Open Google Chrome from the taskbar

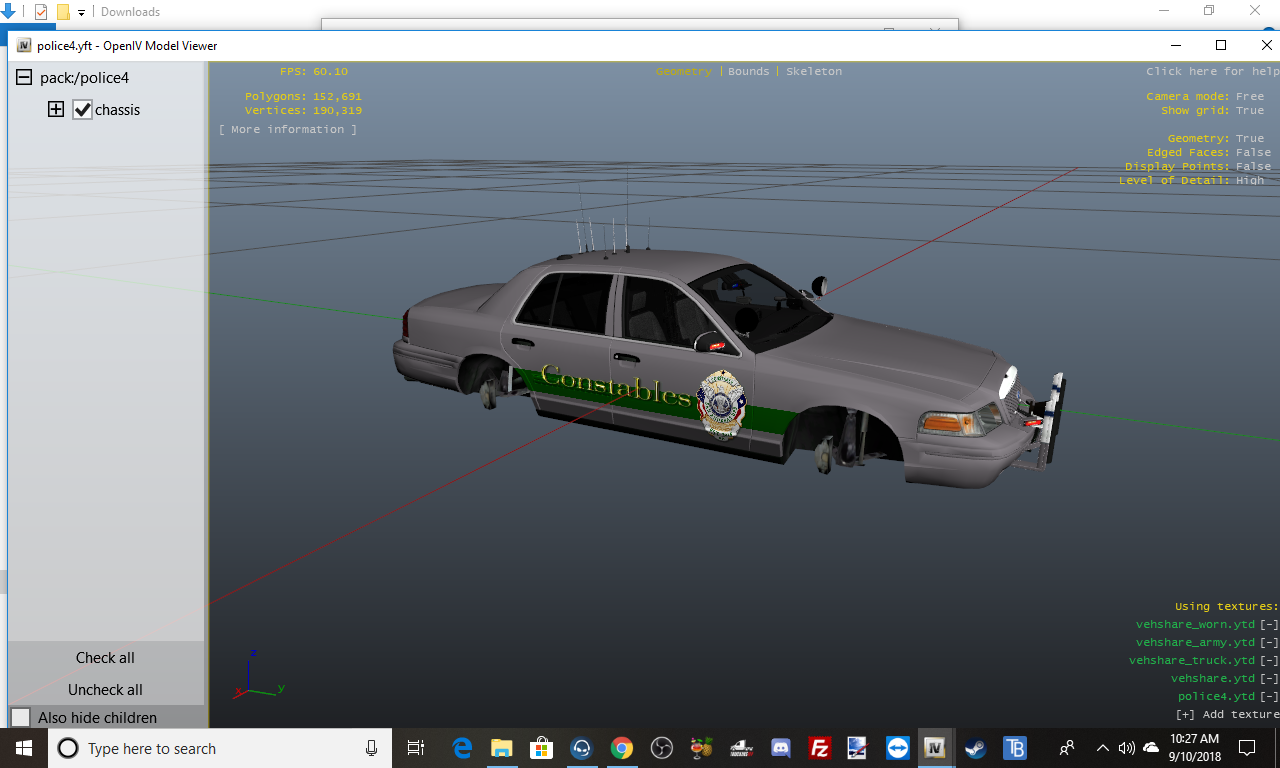(x=622, y=748)
